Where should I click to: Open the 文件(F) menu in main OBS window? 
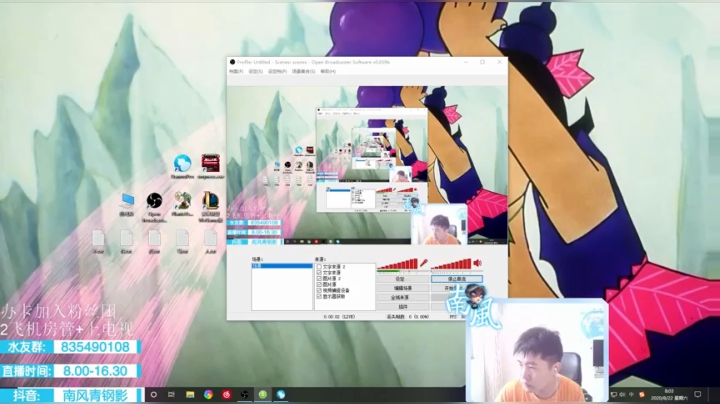pos(236,72)
